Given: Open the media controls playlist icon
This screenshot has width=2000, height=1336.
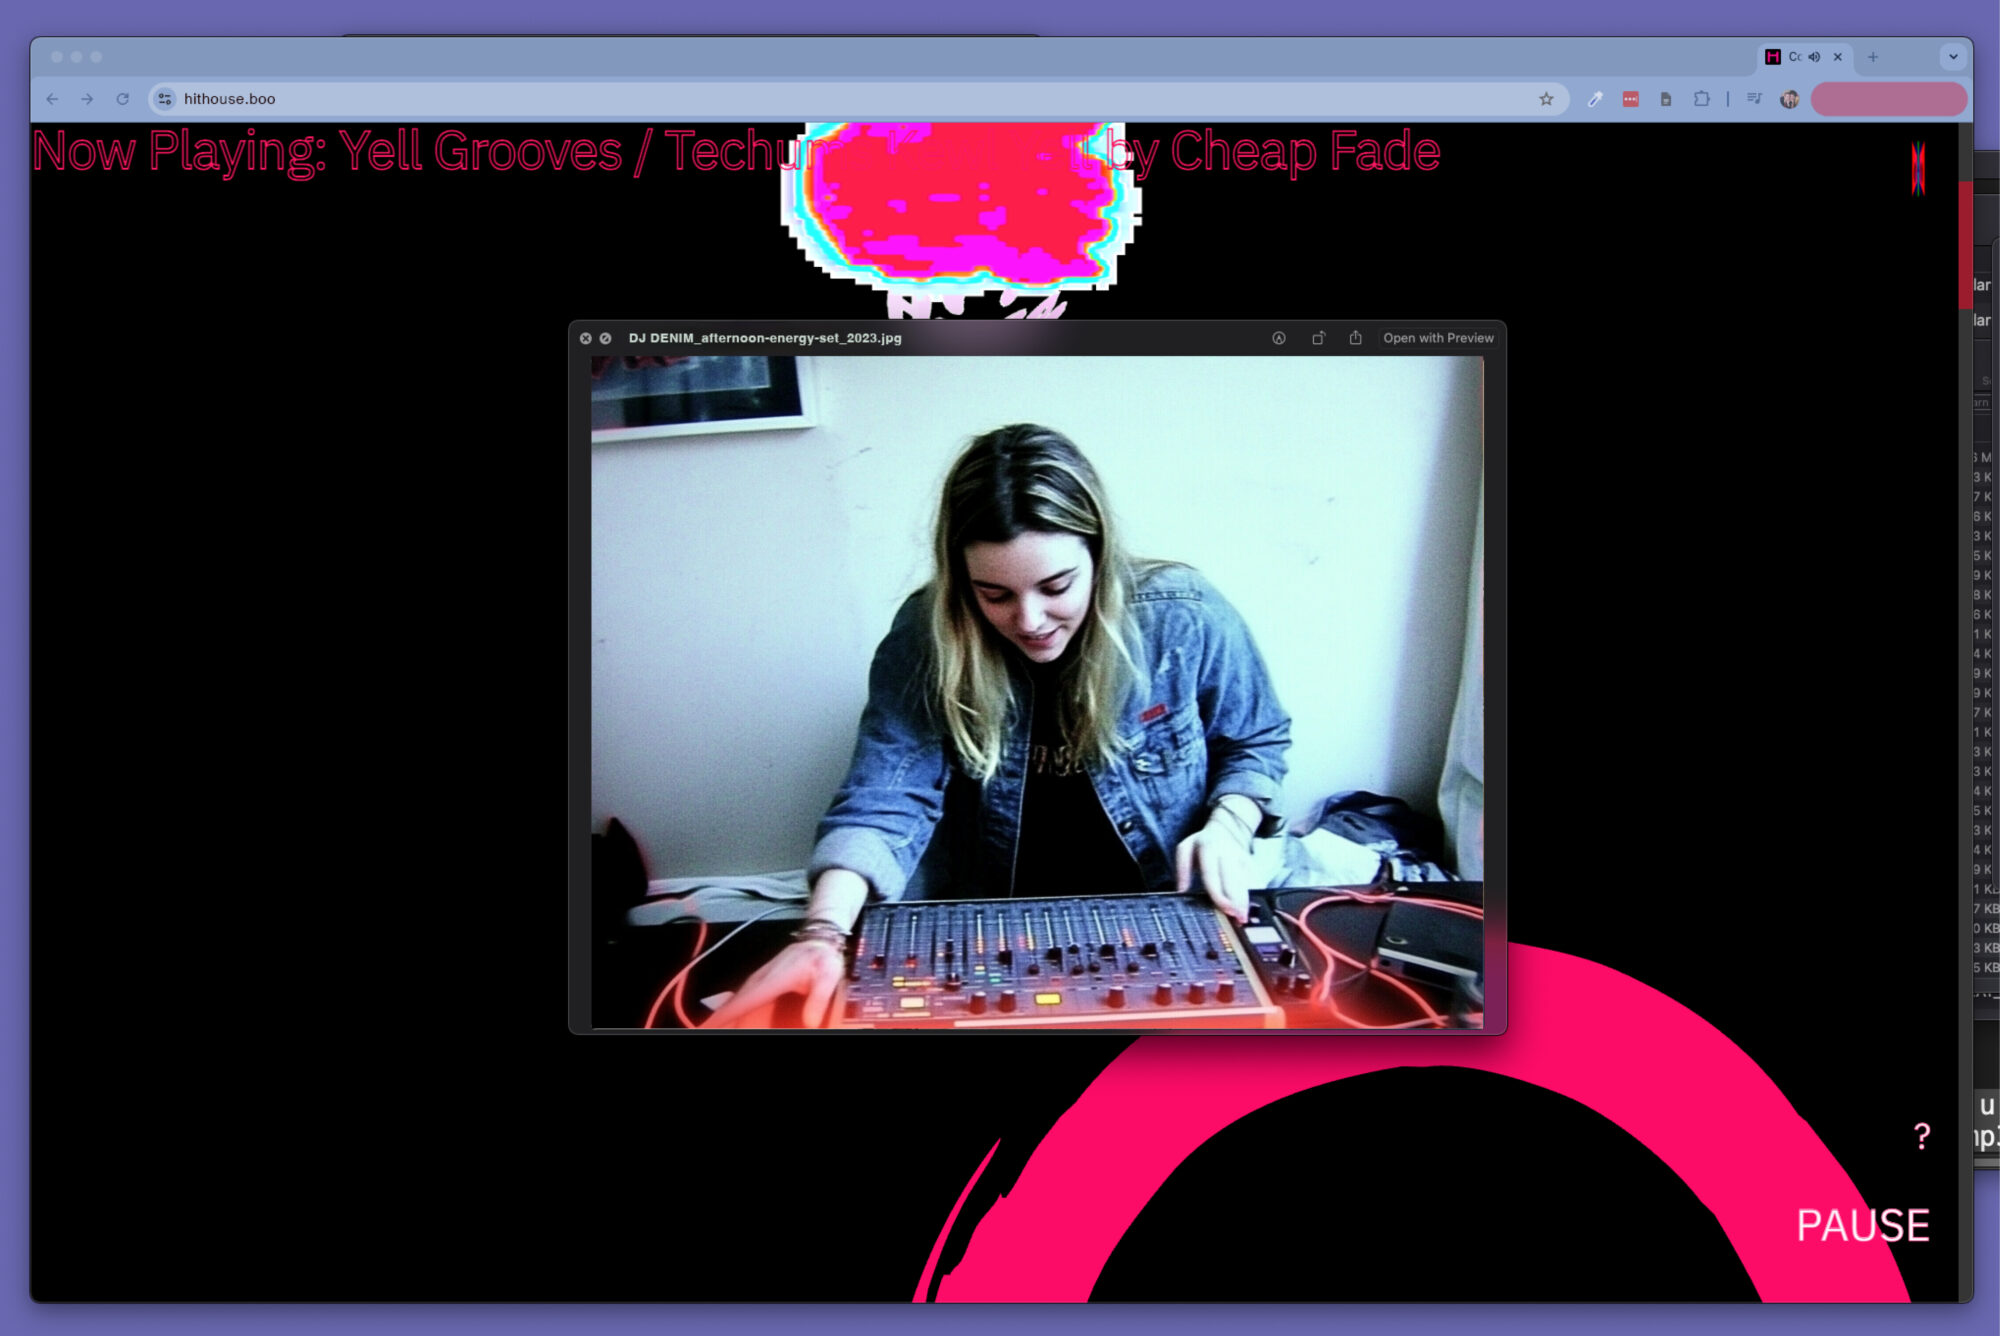Looking at the screenshot, I should point(1754,99).
